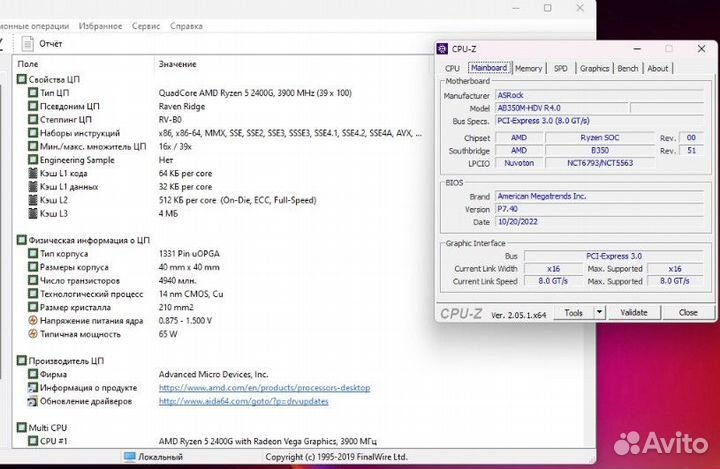Open the Bench tab in CPU-Z
Screen dimensions: 720x469
(x=628, y=68)
